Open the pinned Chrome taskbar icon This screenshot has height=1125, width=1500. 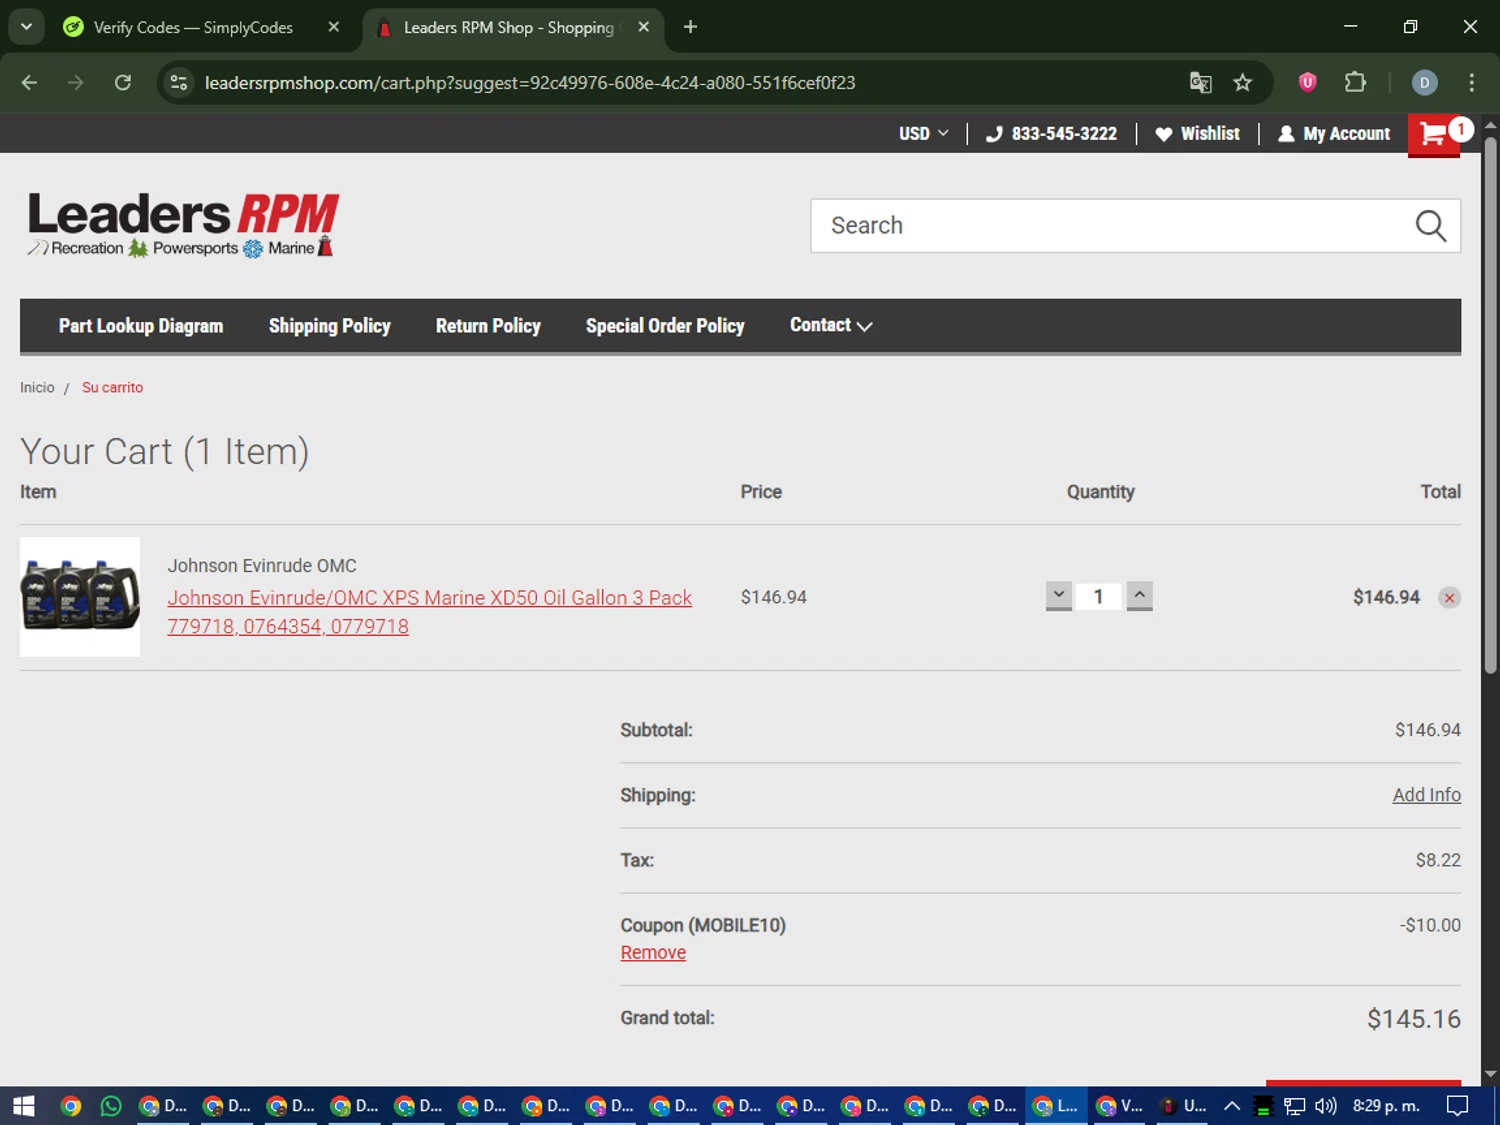click(x=70, y=1105)
